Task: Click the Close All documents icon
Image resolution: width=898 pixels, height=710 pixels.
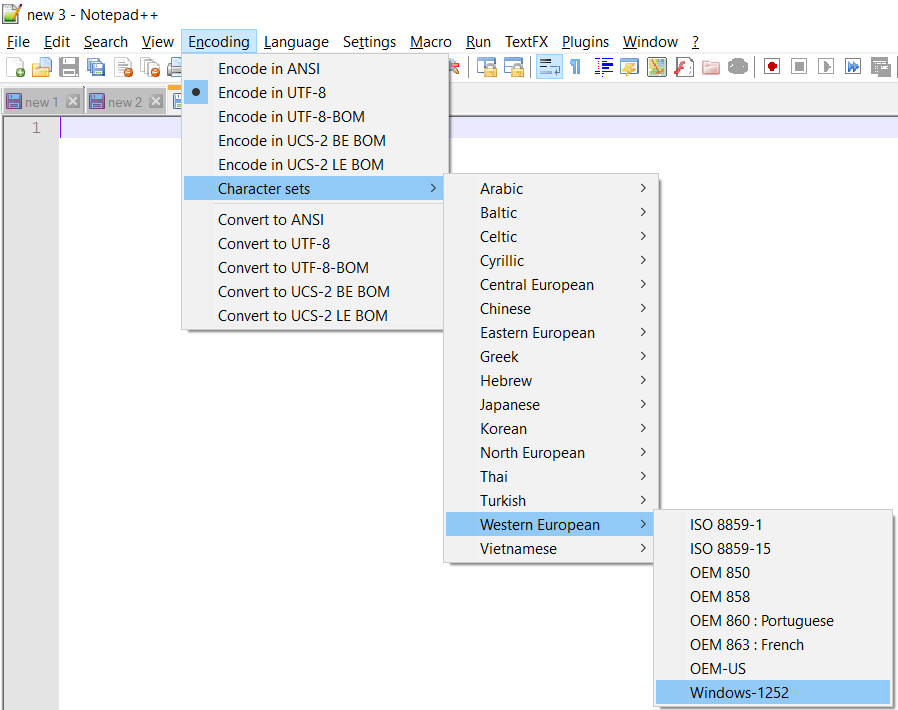Action: pyautogui.click(x=151, y=67)
